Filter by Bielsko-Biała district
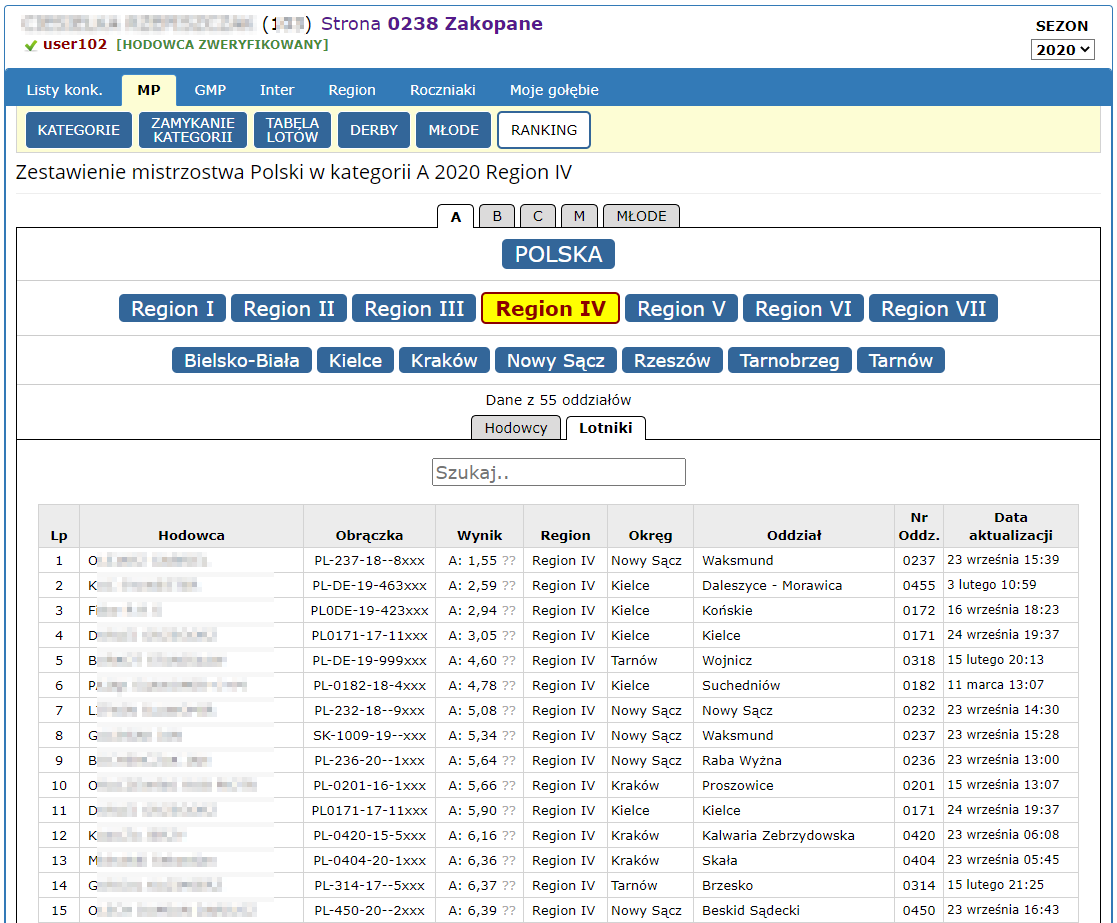This screenshot has height=923, width=1117. point(241,361)
